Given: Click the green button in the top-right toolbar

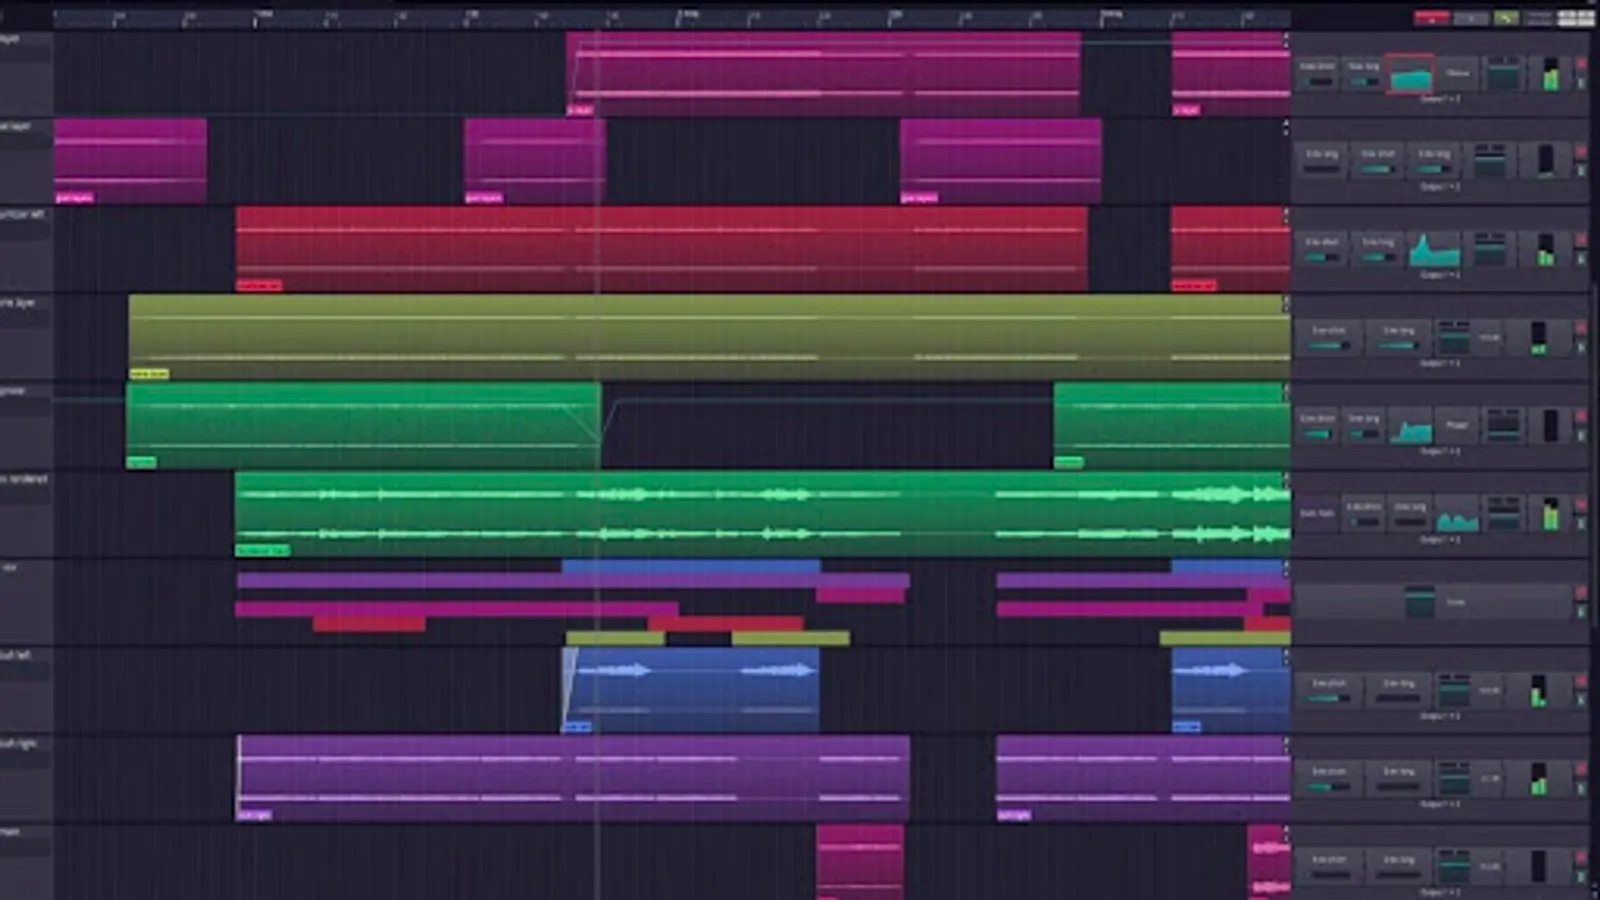Looking at the screenshot, I should pos(1506,17).
